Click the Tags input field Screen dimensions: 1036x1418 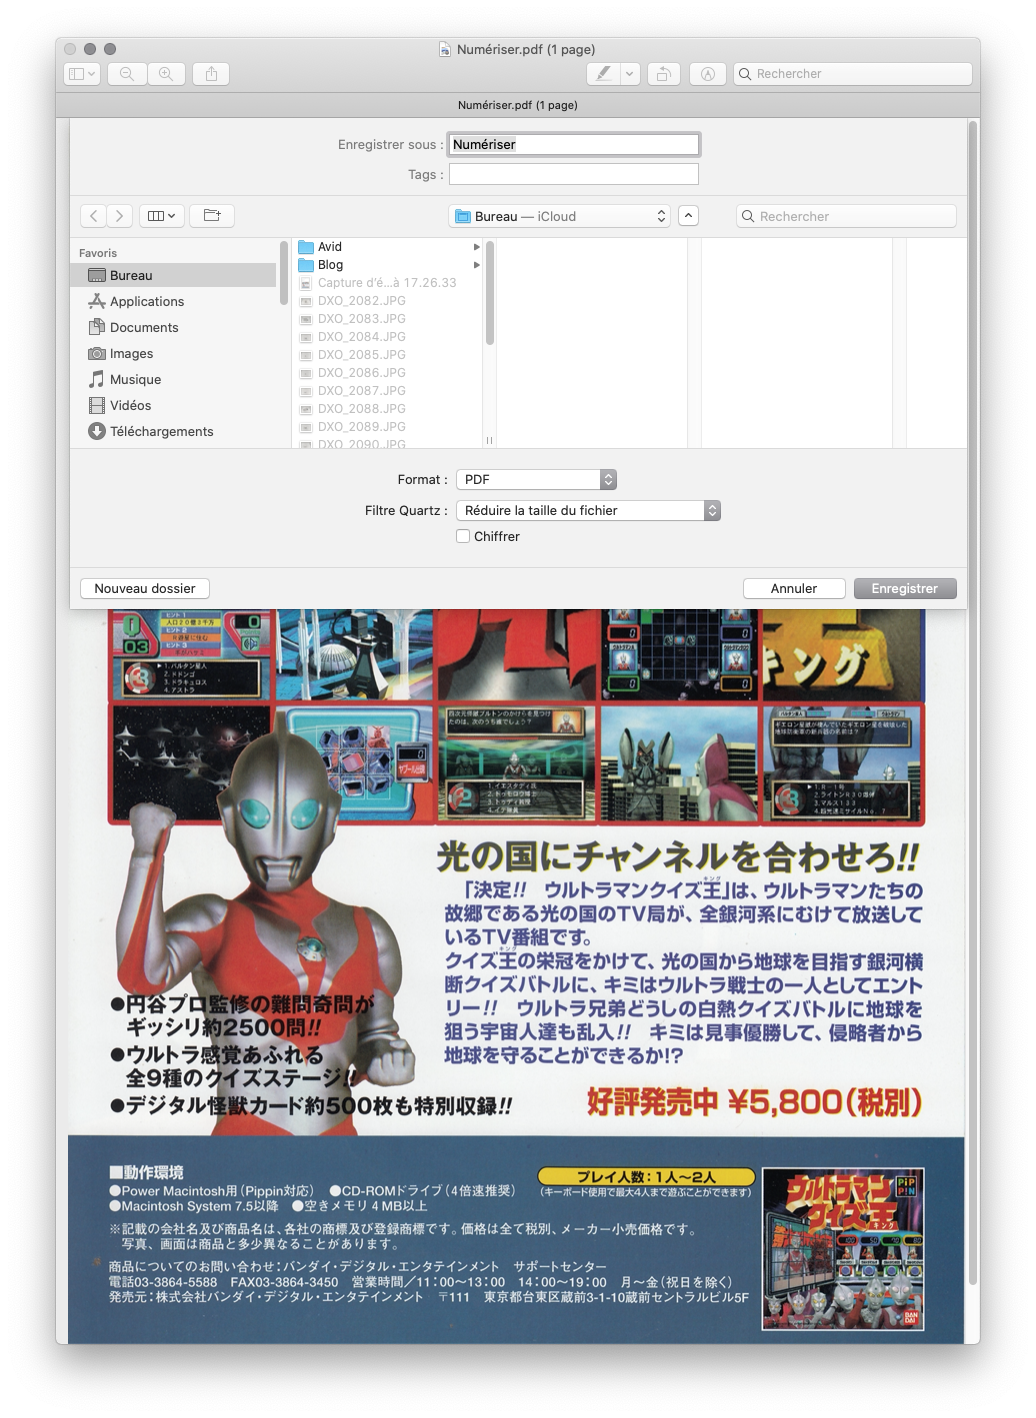coord(574,175)
